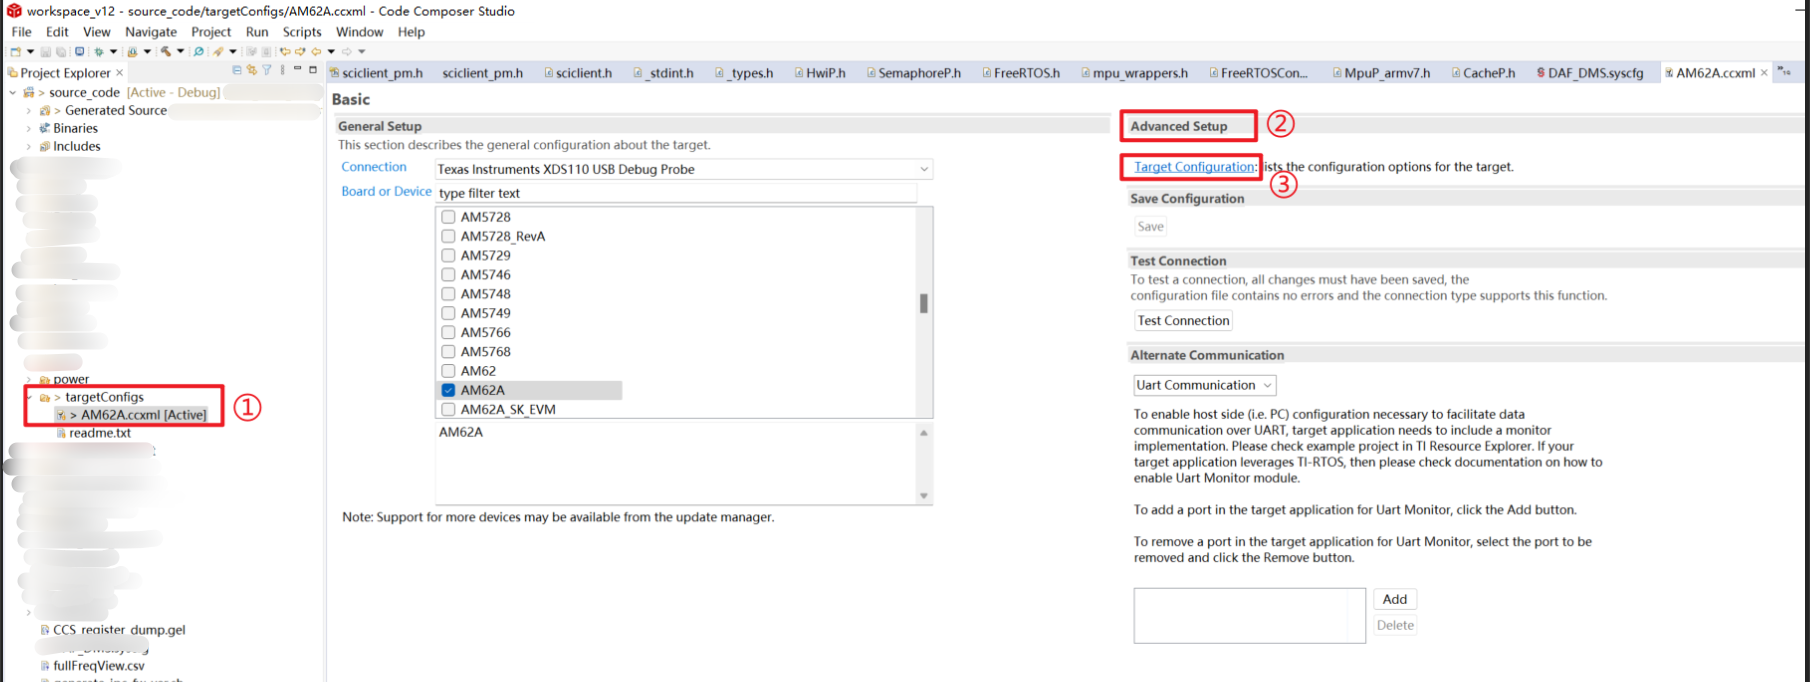Switch to the CacheP.h tab

pyautogui.click(x=1484, y=73)
